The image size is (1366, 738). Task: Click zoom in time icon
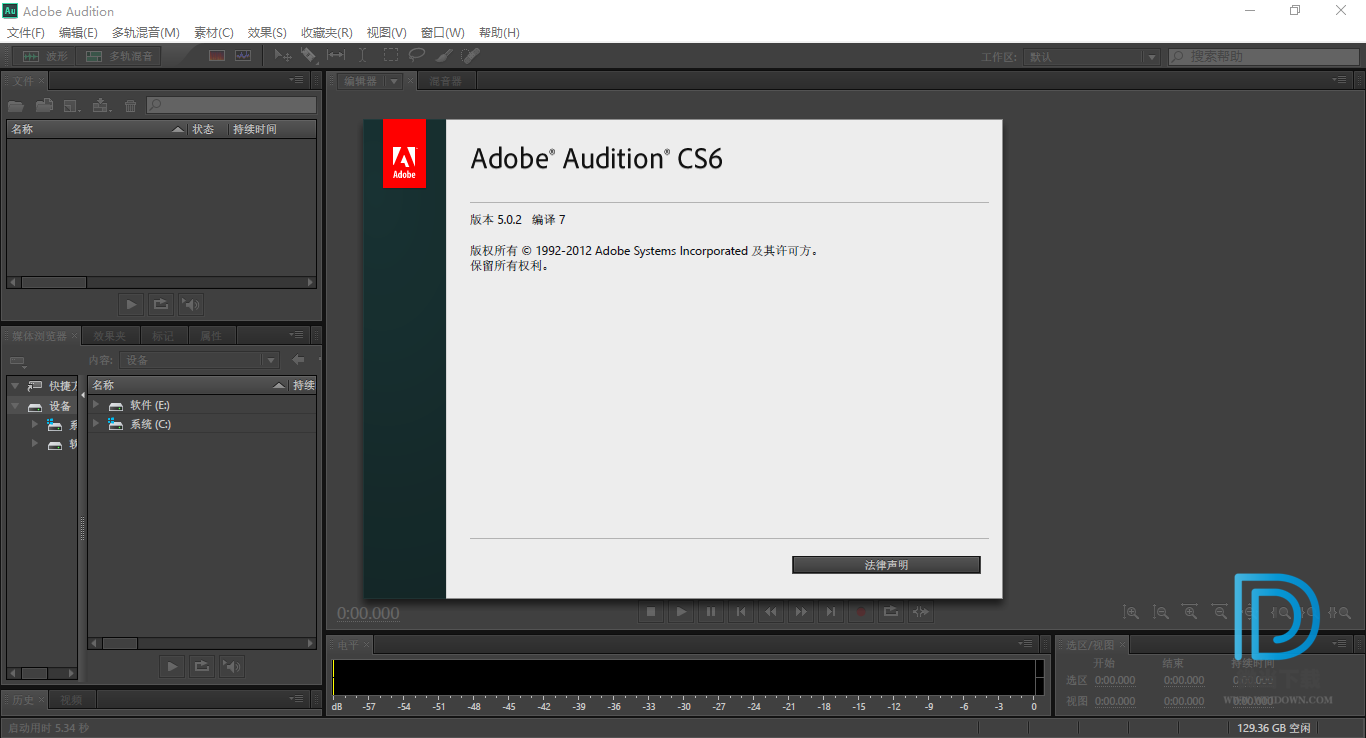(1190, 612)
